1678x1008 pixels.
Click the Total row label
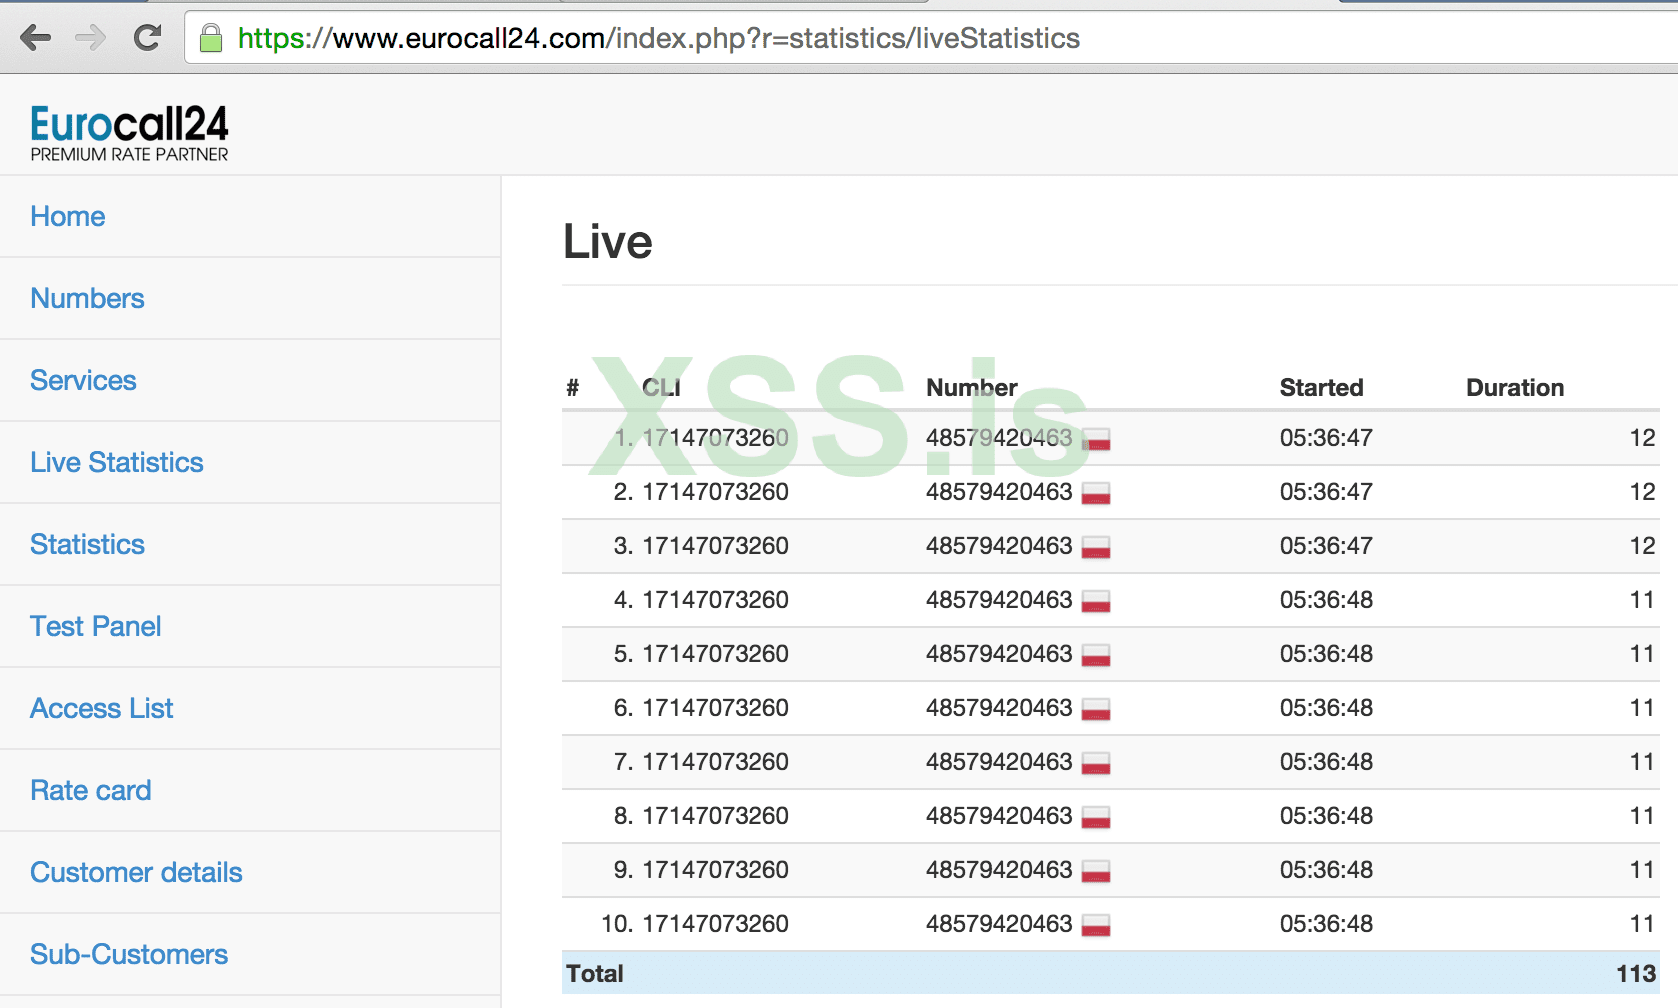click(x=595, y=974)
